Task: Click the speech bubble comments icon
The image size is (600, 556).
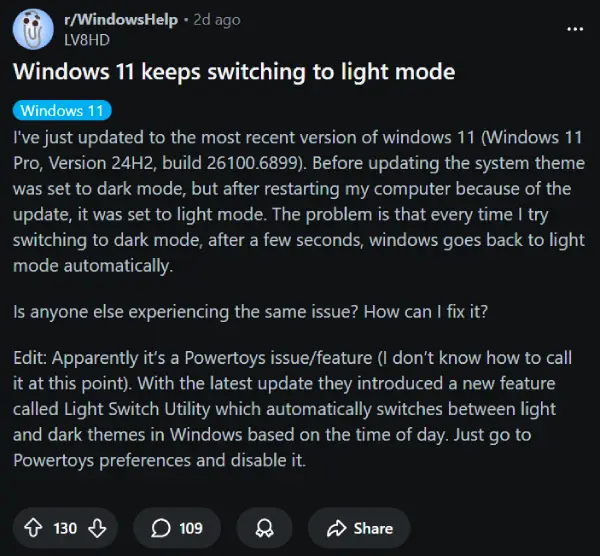Action: (x=160, y=528)
